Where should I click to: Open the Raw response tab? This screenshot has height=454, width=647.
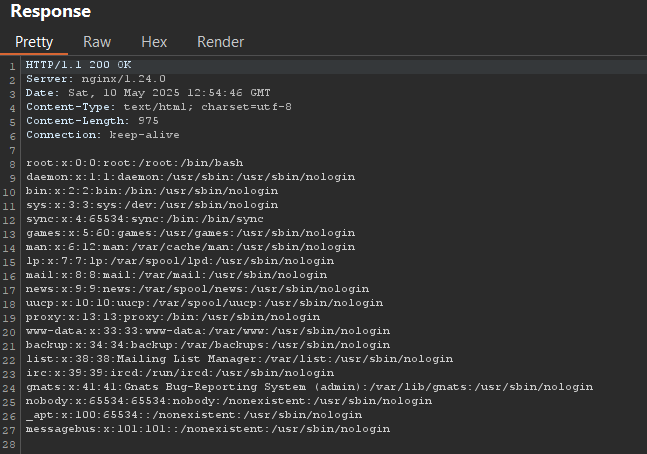(97, 42)
